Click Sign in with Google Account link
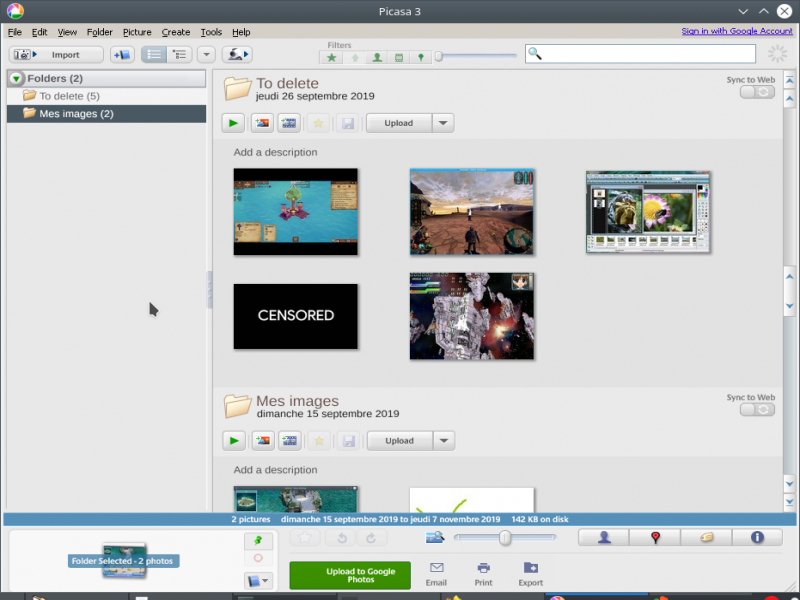800x600 pixels. (x=736, y=31)
